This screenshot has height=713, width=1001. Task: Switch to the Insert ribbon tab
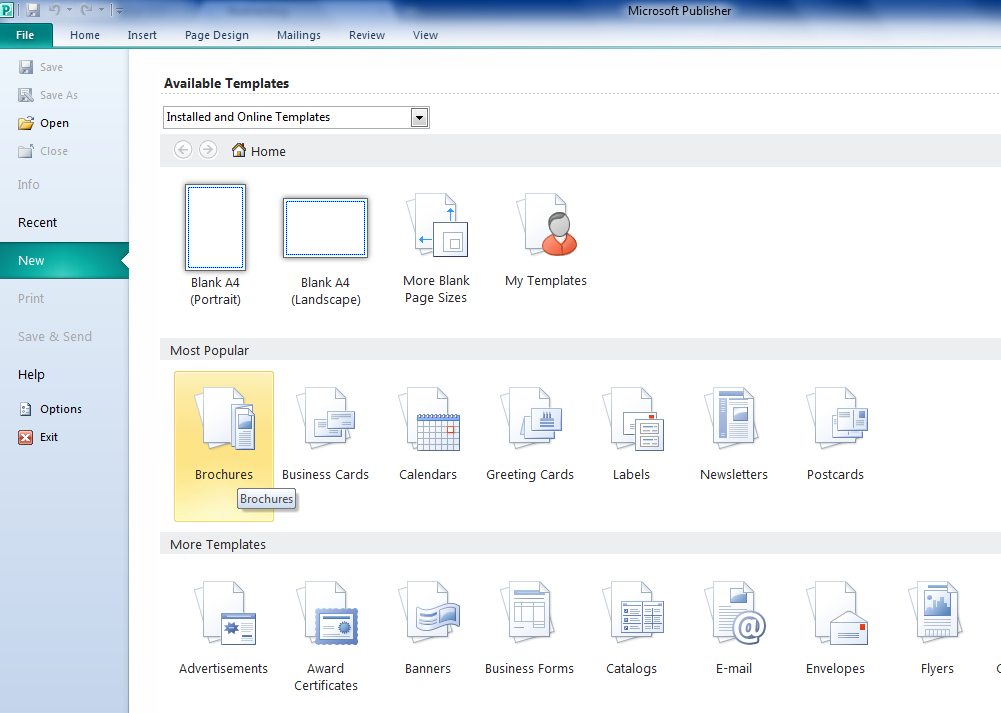(x=142, y=35)
